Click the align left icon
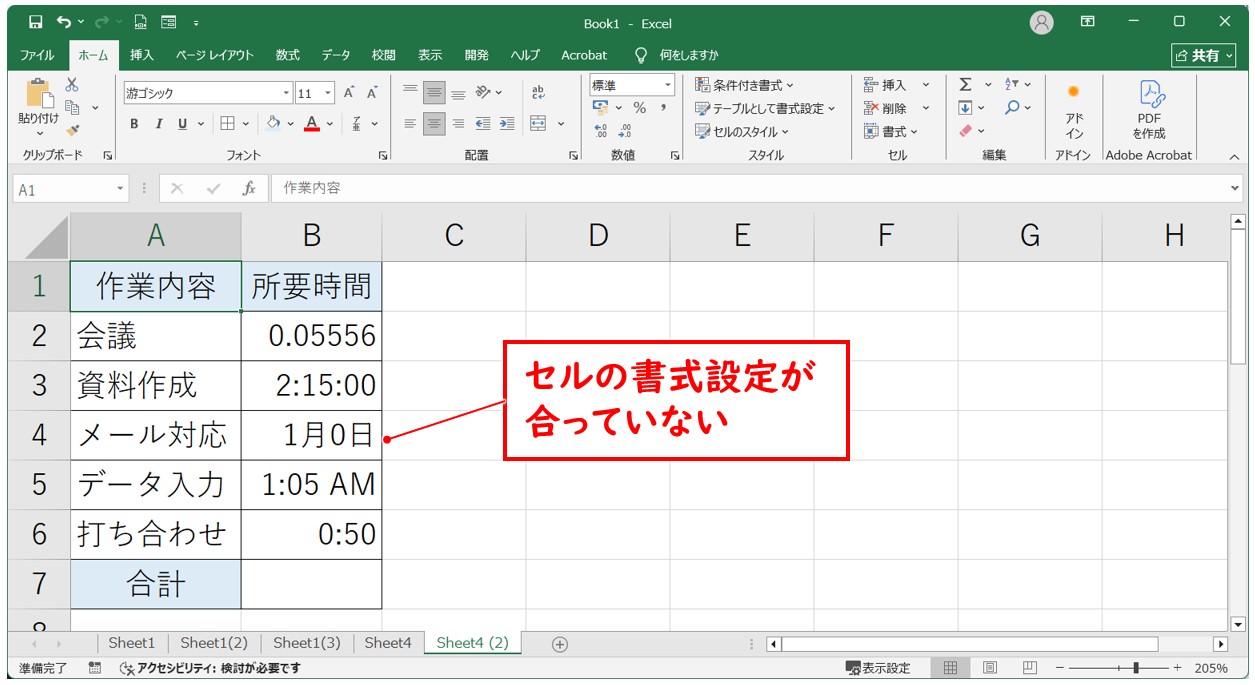Viewport: 1255px width, 685px height. coord(410,124)
